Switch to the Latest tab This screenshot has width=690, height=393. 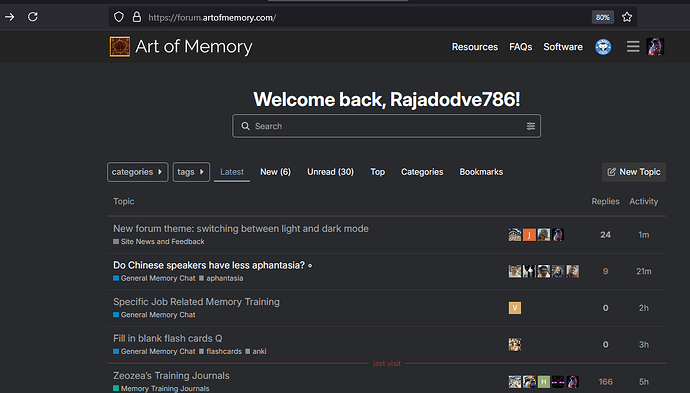(x=232, y=172)
